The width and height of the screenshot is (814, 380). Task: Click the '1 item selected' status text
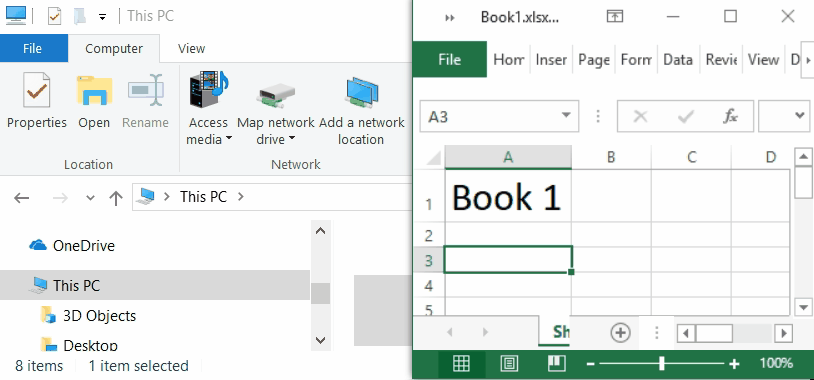pyautogui.click(x=139, y=366)
